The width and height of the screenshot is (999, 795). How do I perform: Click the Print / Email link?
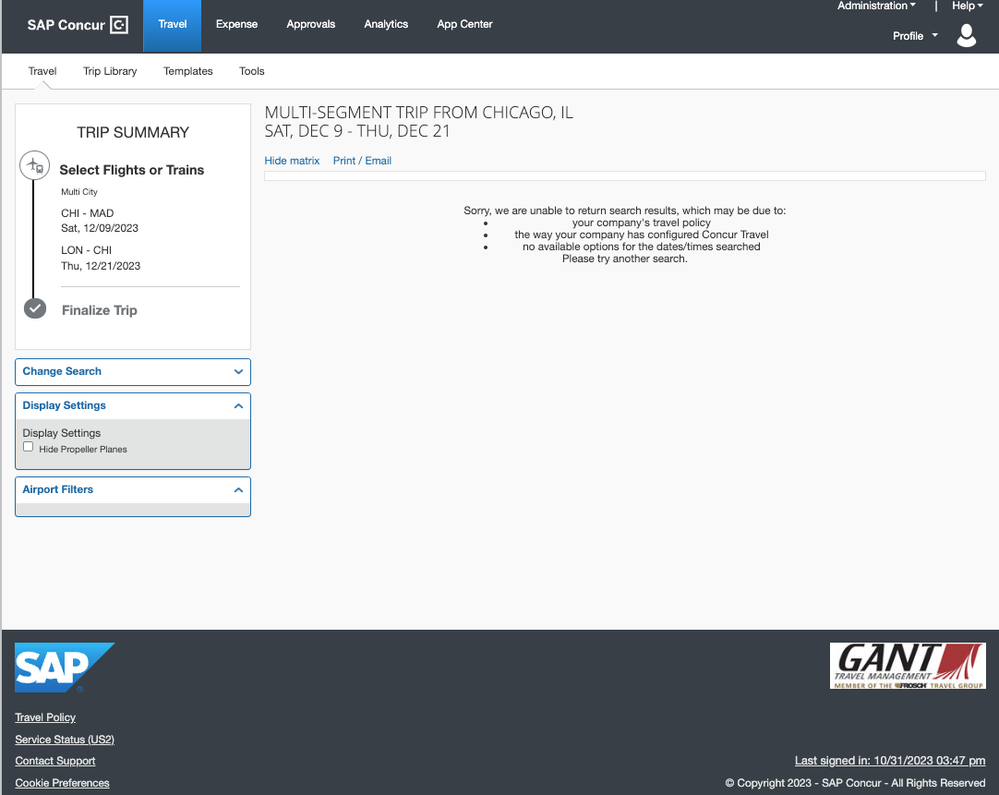[362, 161]
